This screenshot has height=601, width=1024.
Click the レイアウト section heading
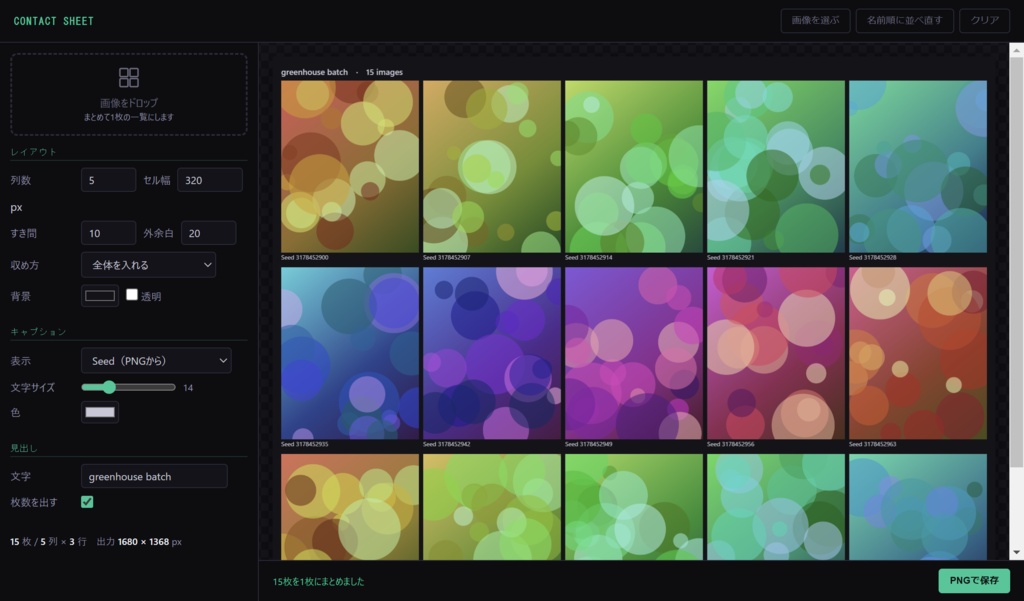tap(34, 152)
